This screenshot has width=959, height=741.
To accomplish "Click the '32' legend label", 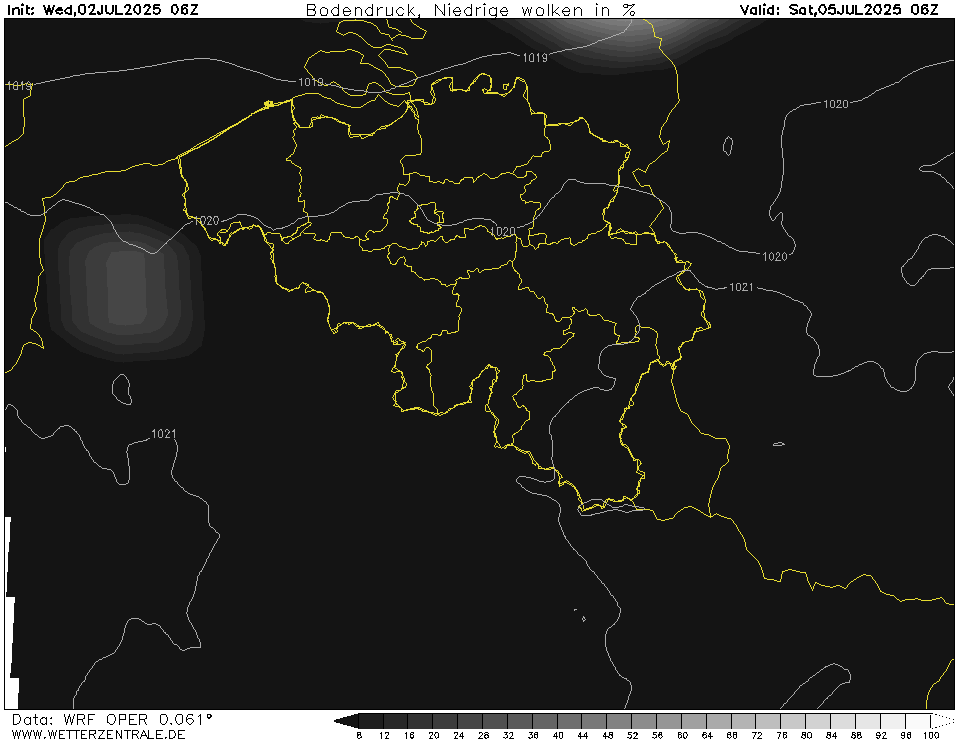I will (508, 735).
